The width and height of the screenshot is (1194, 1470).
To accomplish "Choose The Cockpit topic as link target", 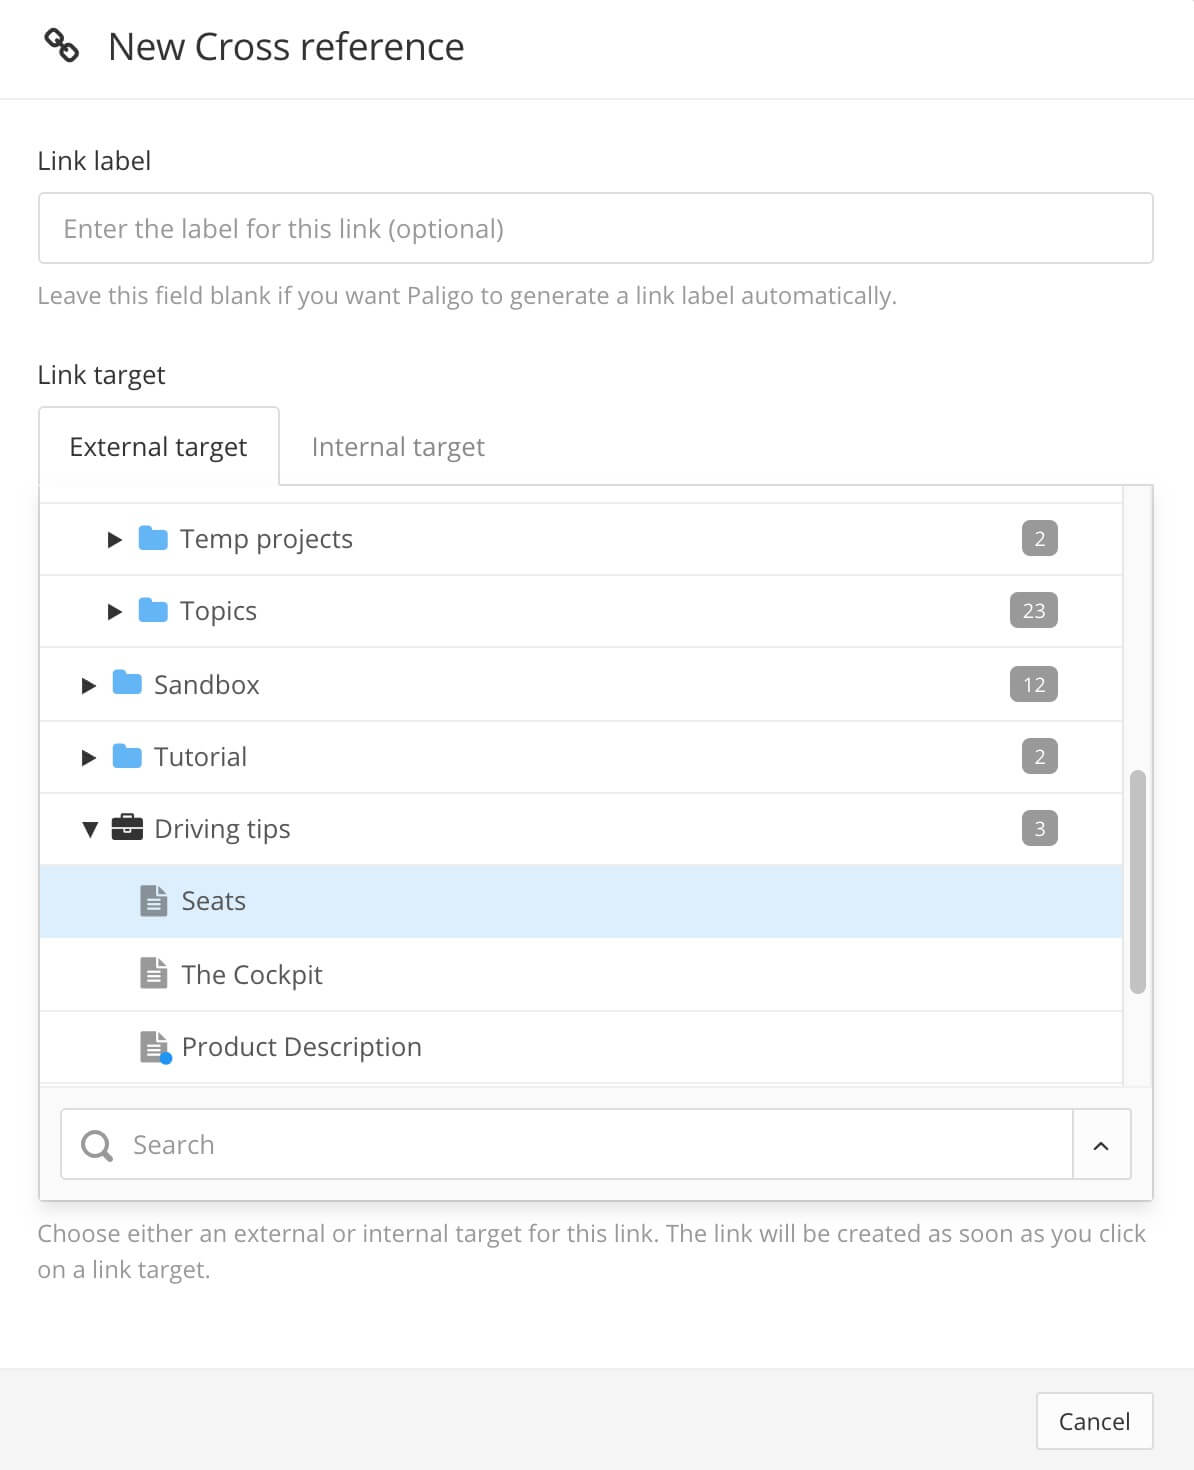I will (x=252, y=975).
